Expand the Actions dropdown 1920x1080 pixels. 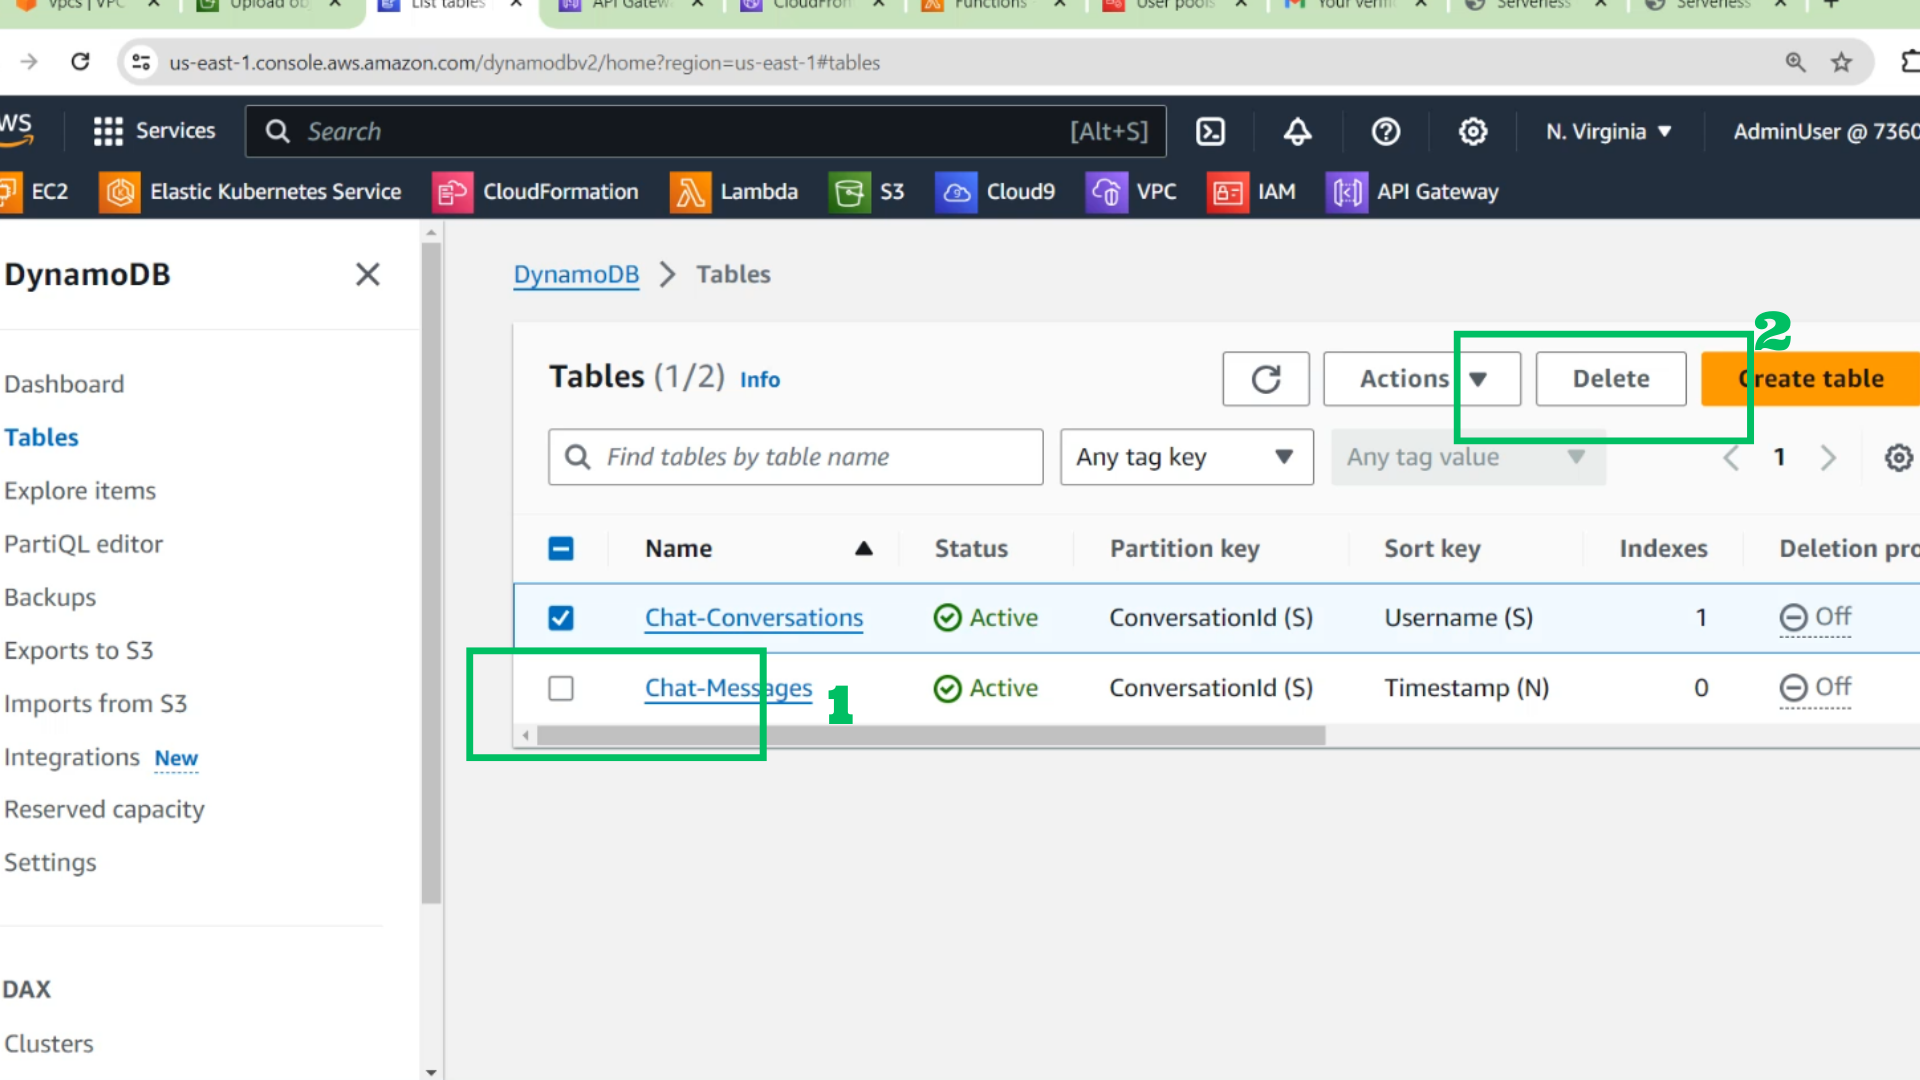1421,379
